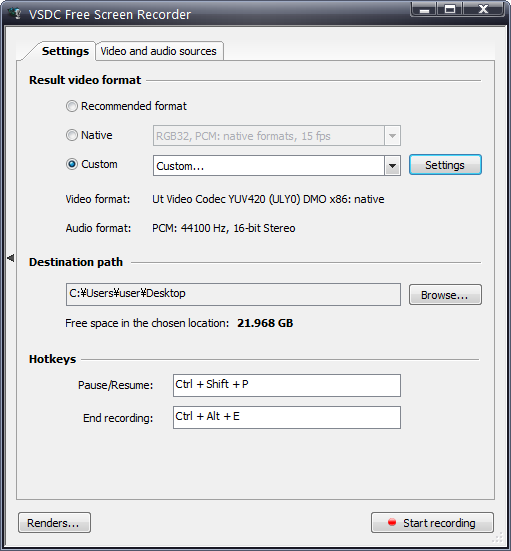Click the destination path text field
The width and height of the screenshot is (511, 551).
[x=233, y=294]
